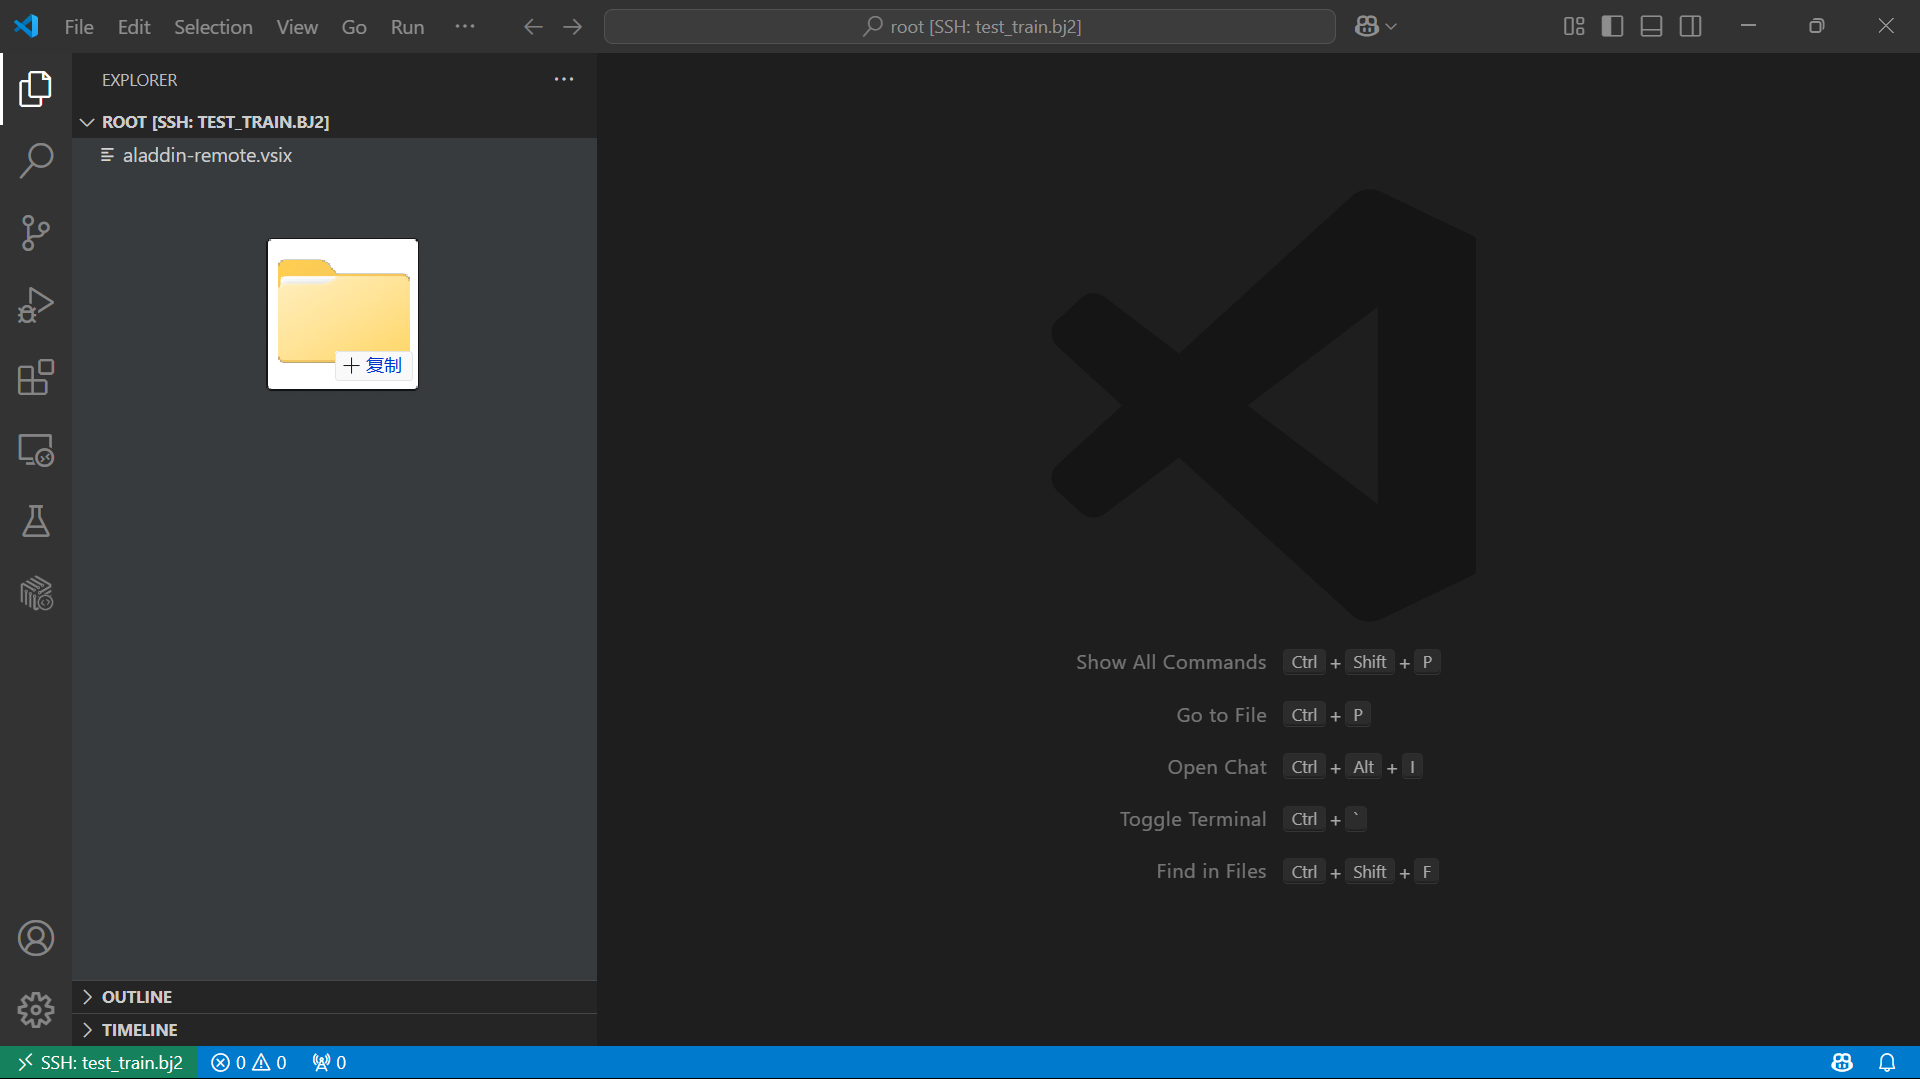Expand the TIMELINE section
Screen dimensions: 1920x1079
pyautogui.click(x=139, y=1030)
